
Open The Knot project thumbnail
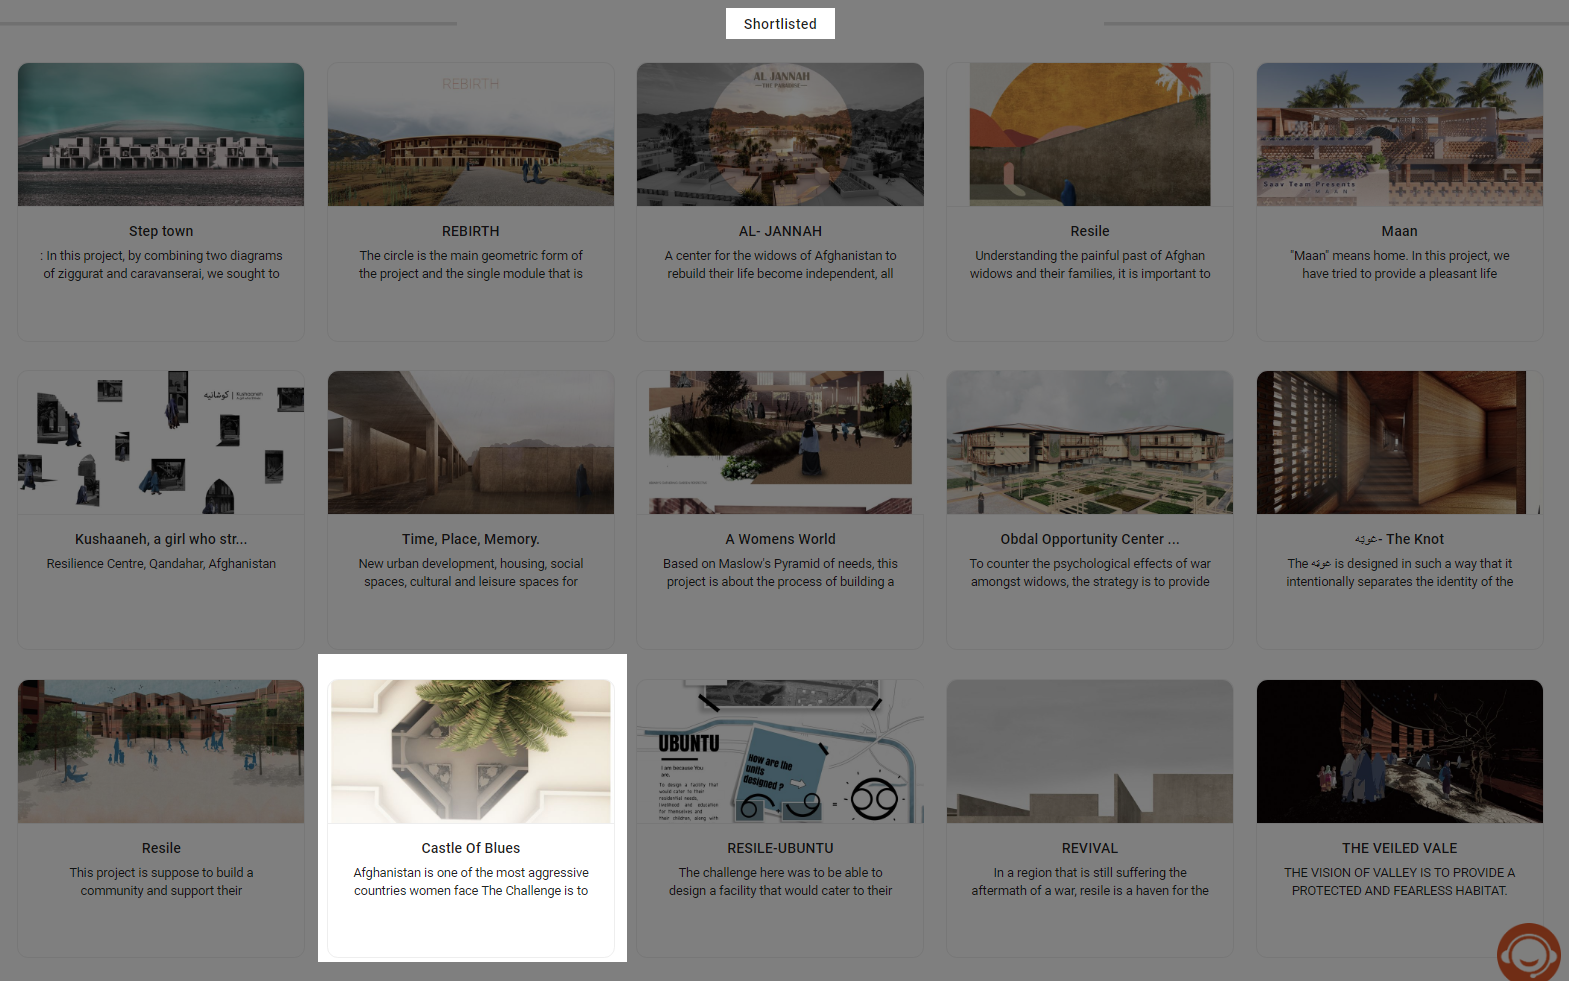tap(1399, 443)
